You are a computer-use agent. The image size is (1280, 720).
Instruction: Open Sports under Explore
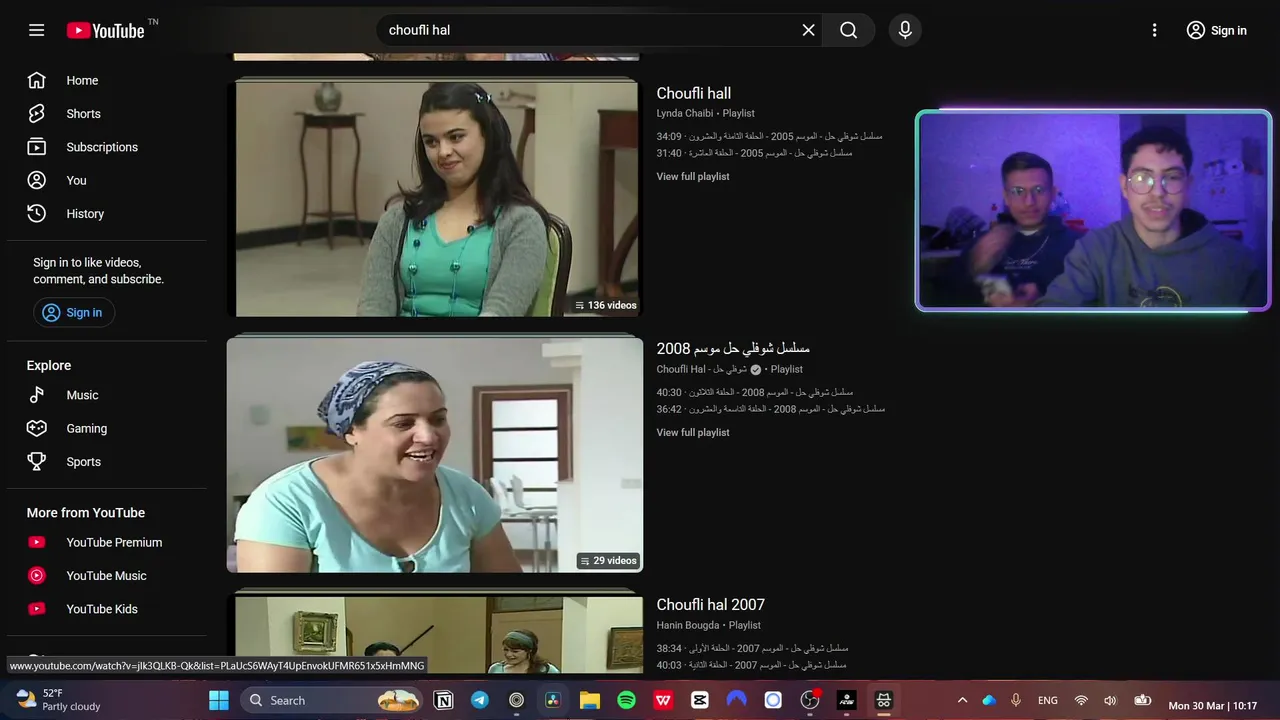[x=107, y=461]
